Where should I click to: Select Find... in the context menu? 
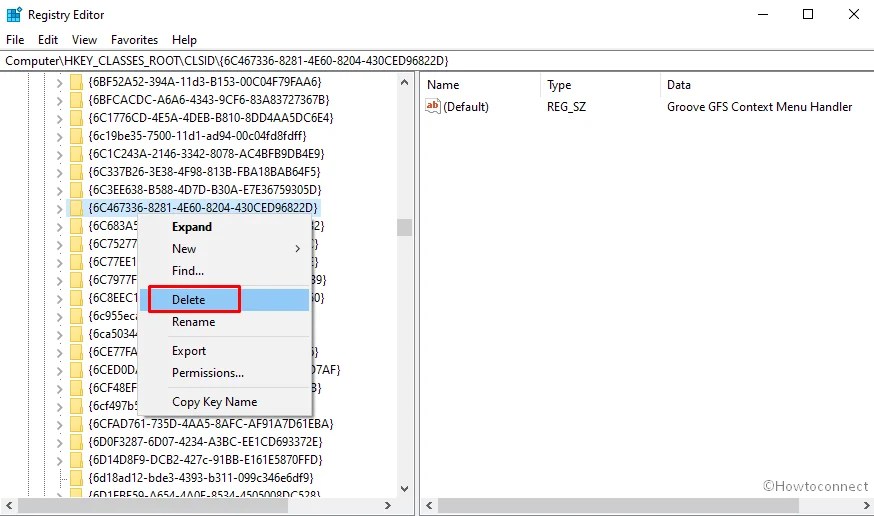tap(188, 271)
